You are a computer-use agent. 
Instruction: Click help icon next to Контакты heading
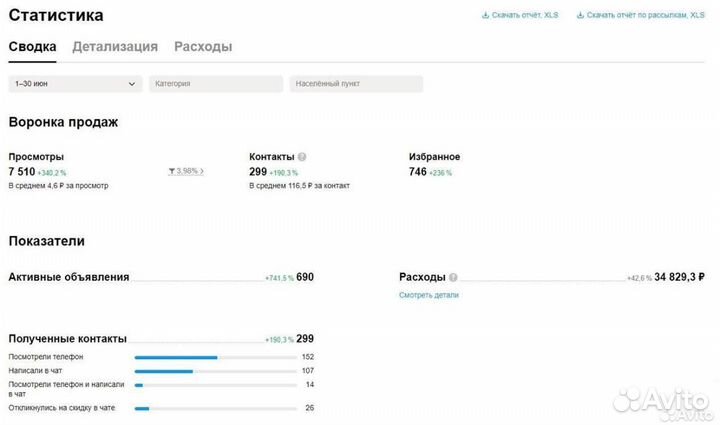302,157
